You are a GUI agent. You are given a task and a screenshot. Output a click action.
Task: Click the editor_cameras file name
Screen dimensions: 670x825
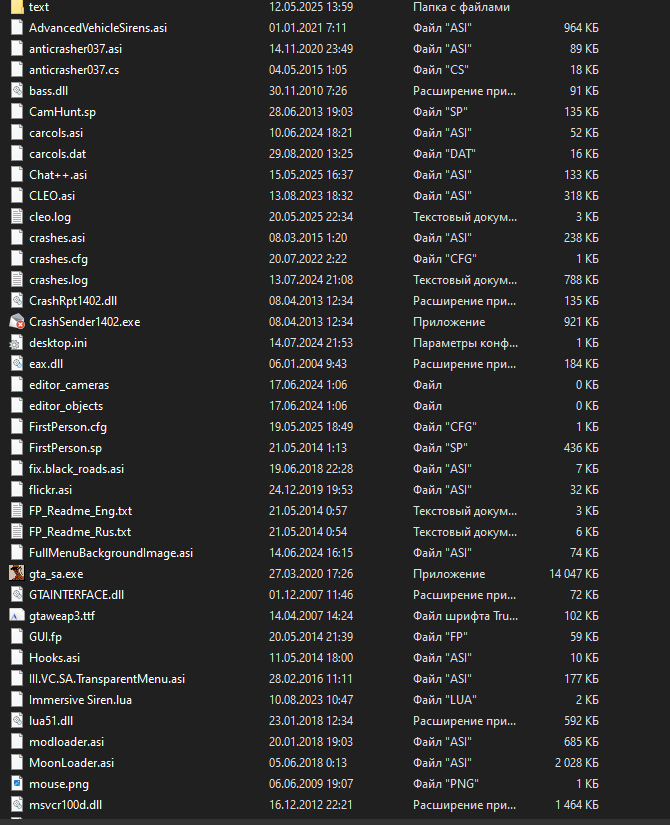[x=69, y=385]
